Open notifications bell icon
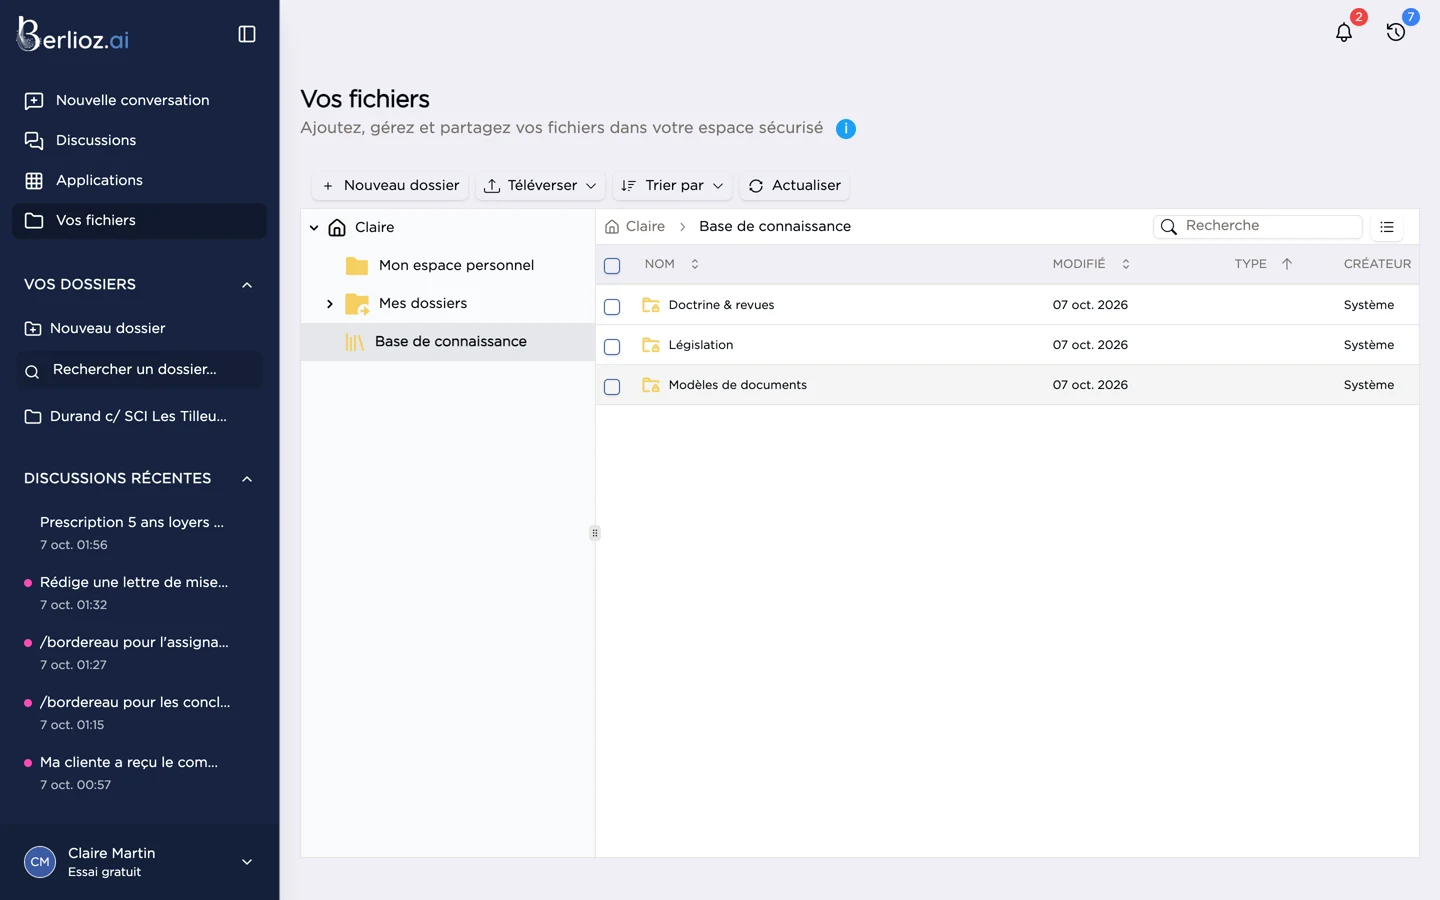 tap(1344, 32)
